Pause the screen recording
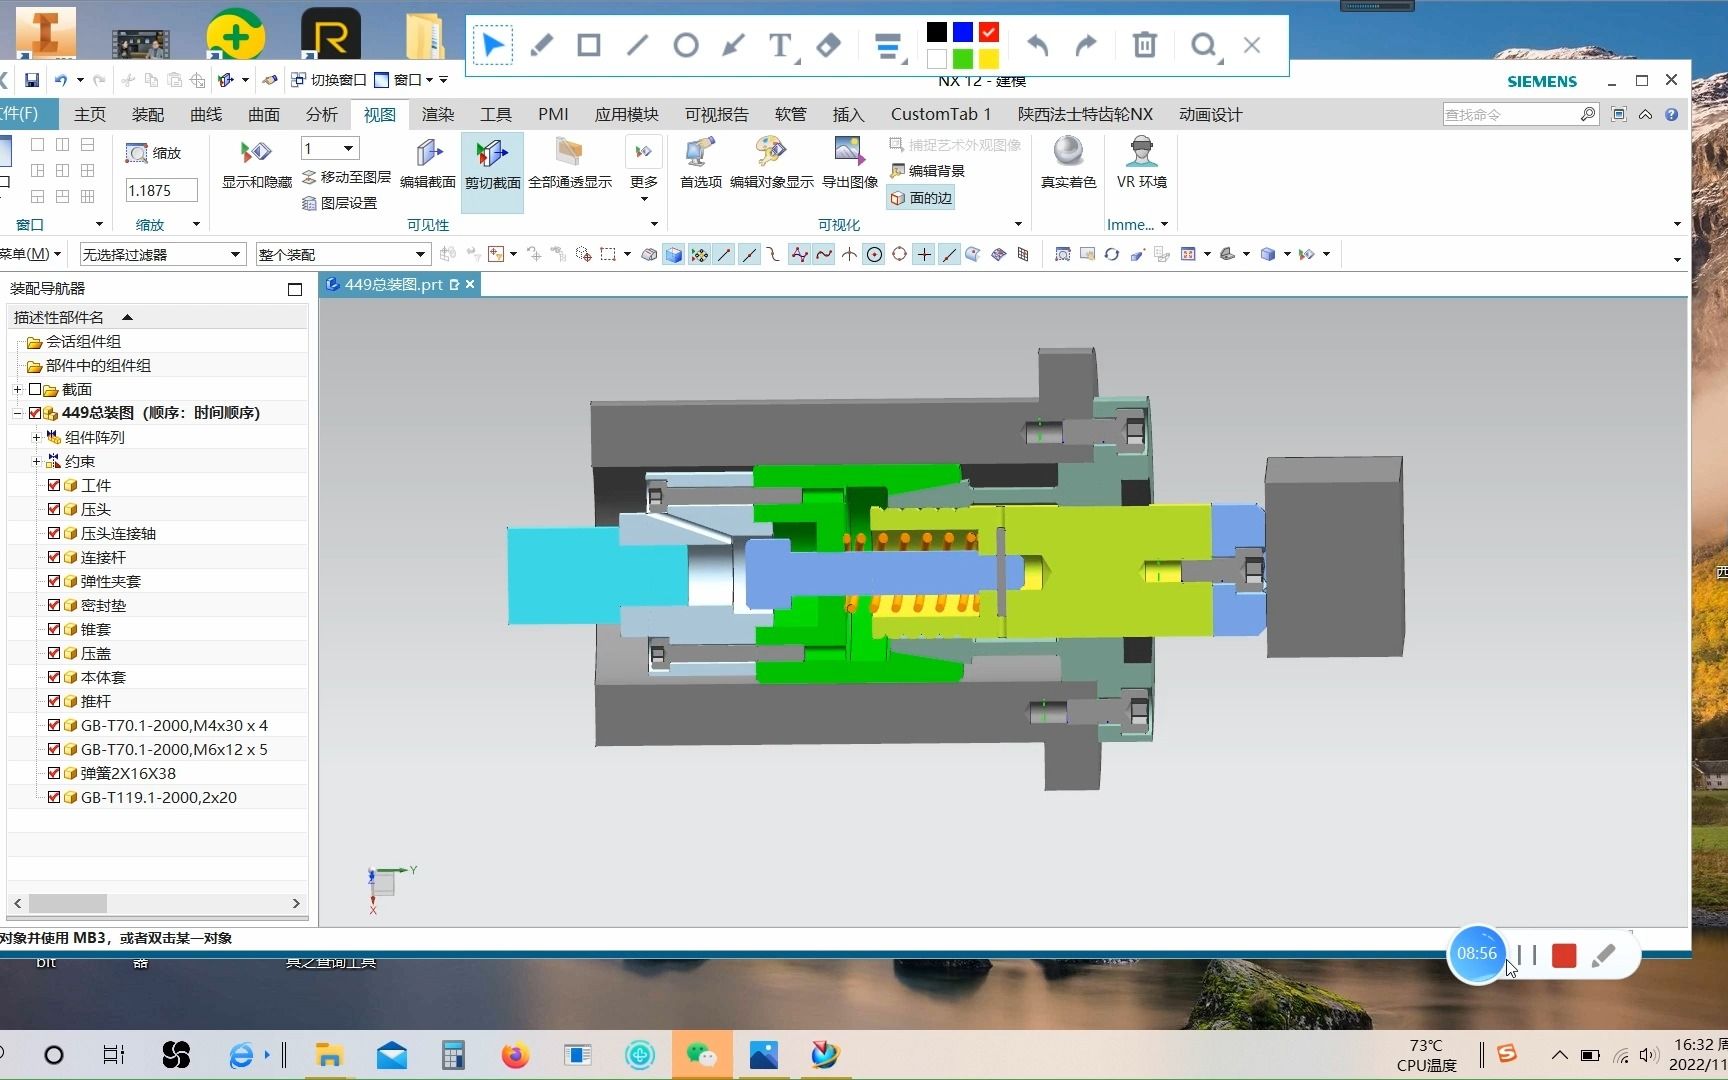 click(x=1527, y=955)
